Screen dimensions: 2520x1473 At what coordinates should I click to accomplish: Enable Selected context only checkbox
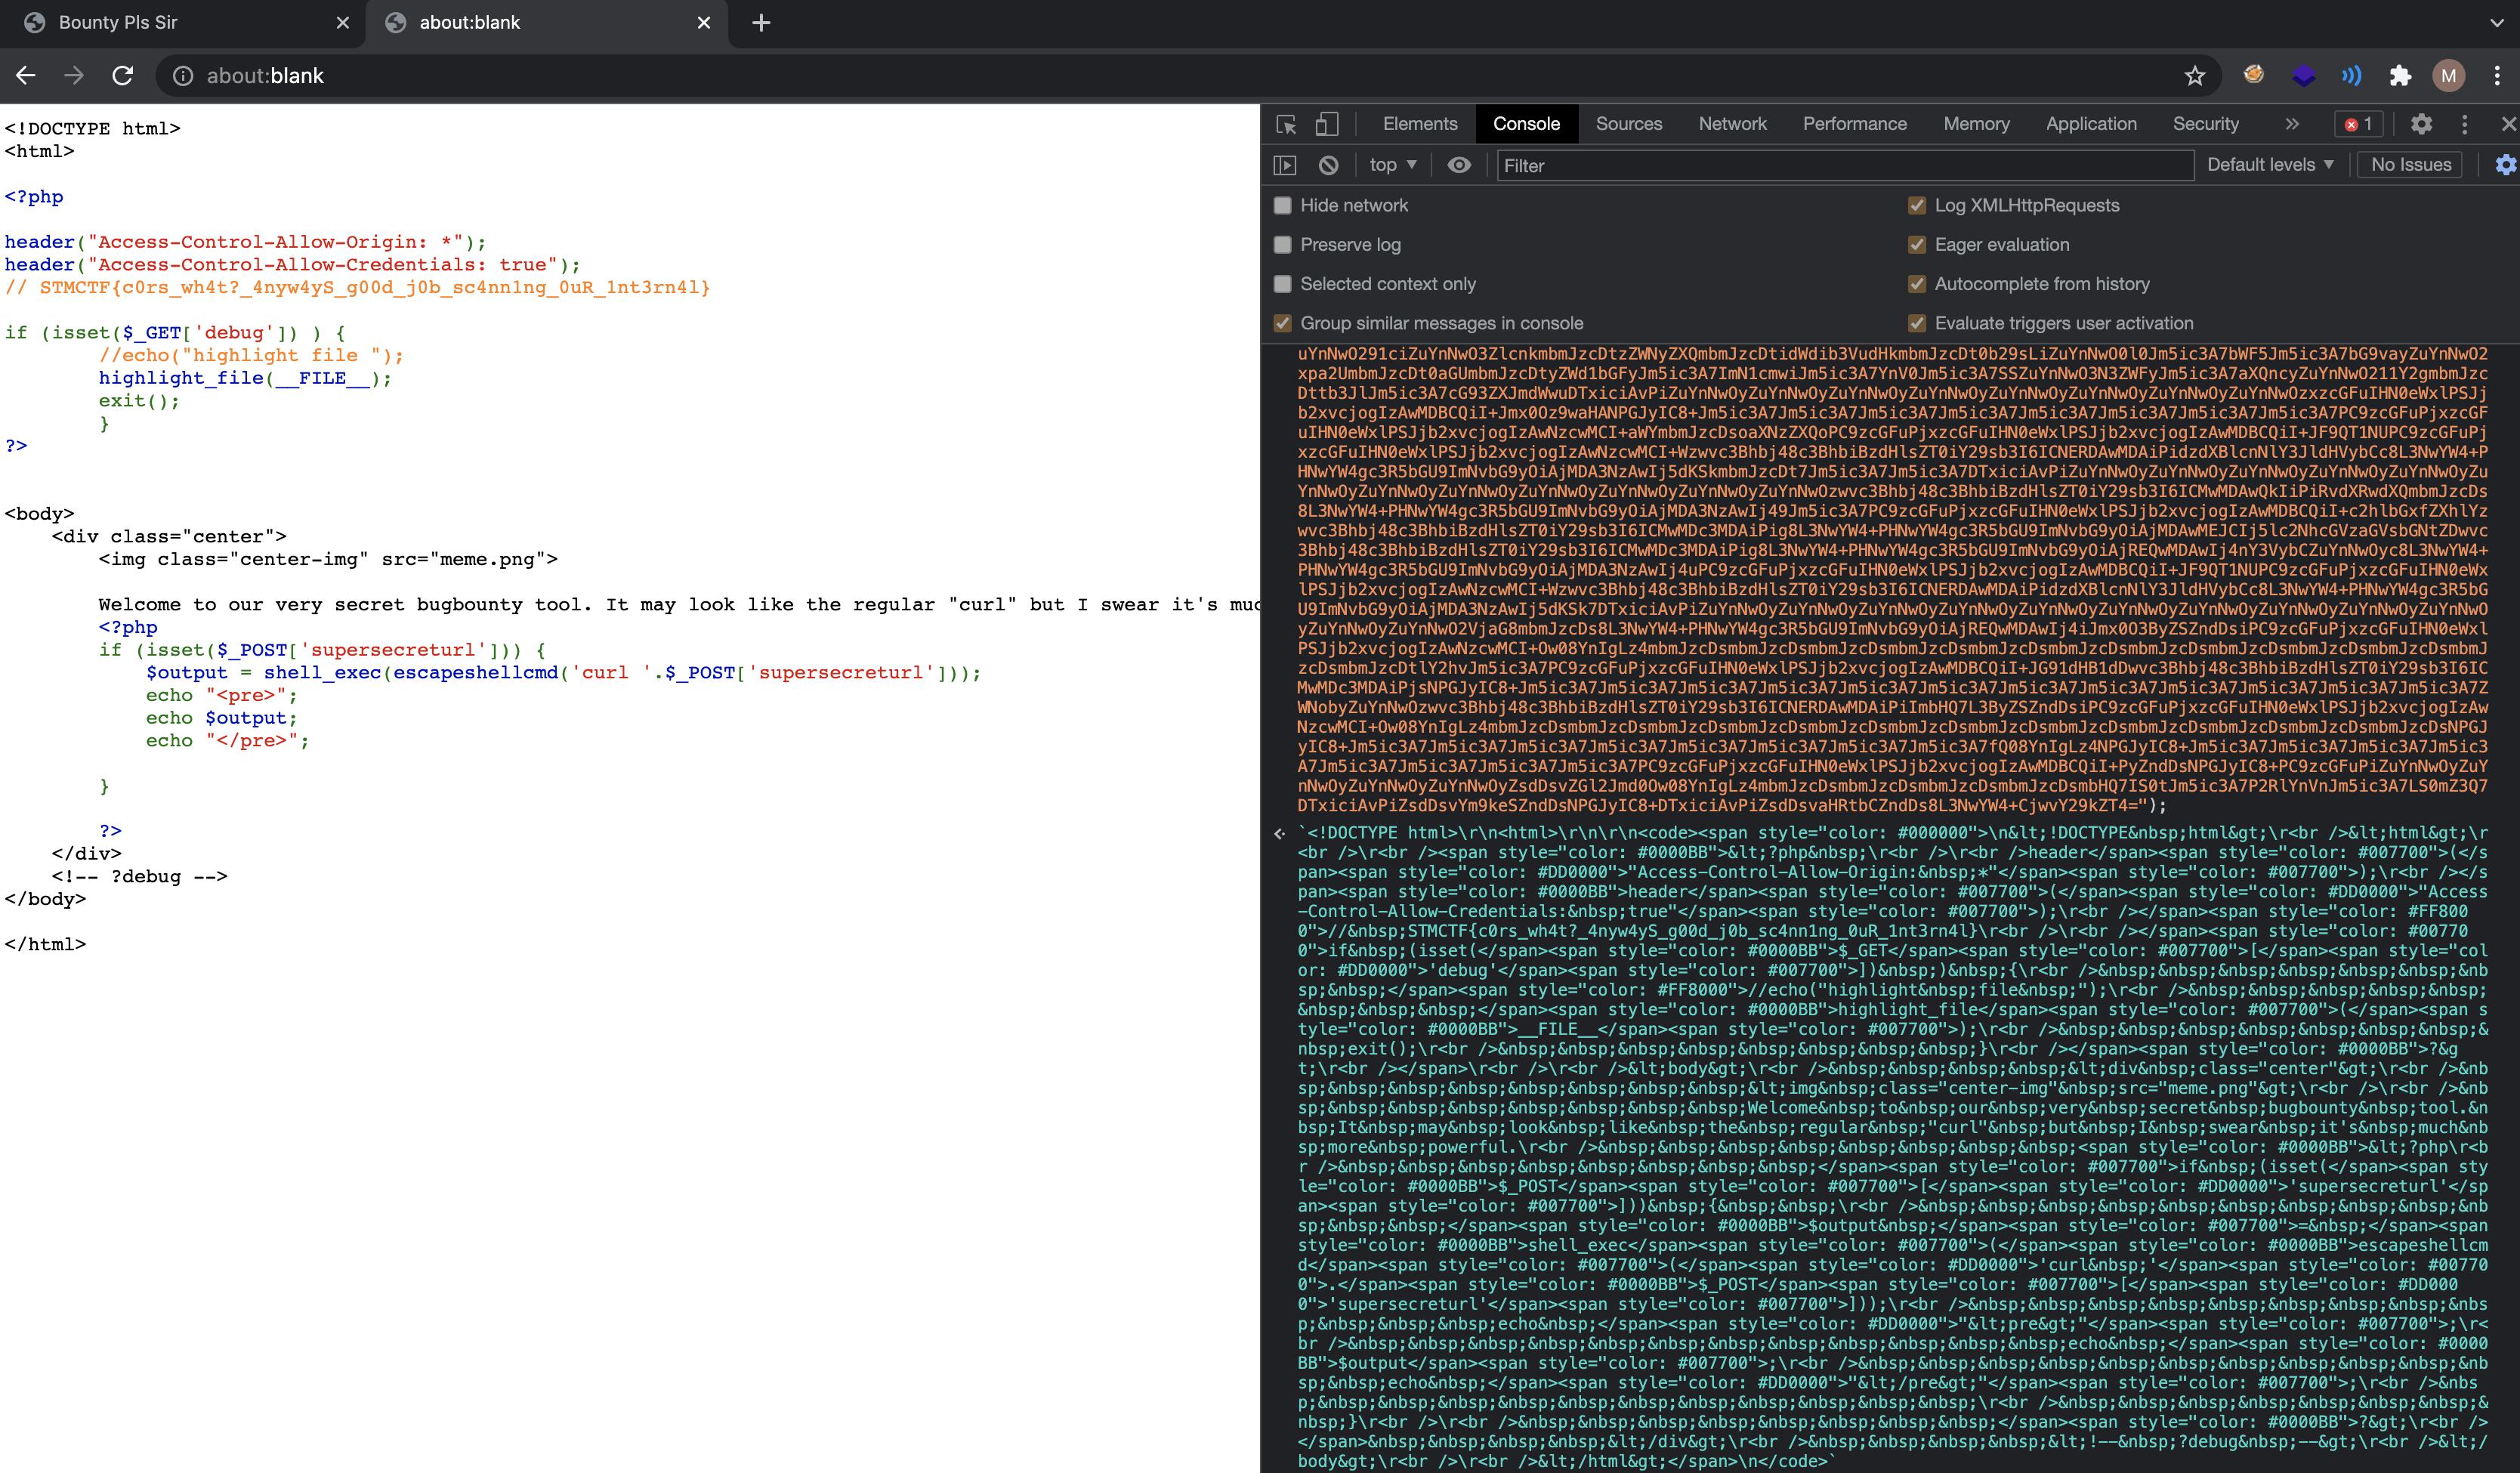[1282, 284]
